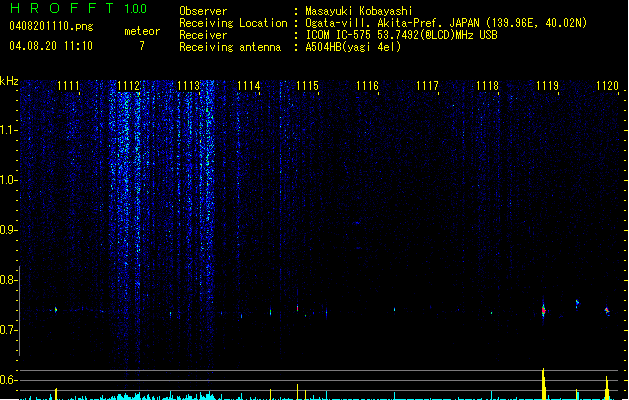Click the 1119 time axis marker
Image resolution: width=629 pixels, height=400 pixels.
[x=547, y=86]
